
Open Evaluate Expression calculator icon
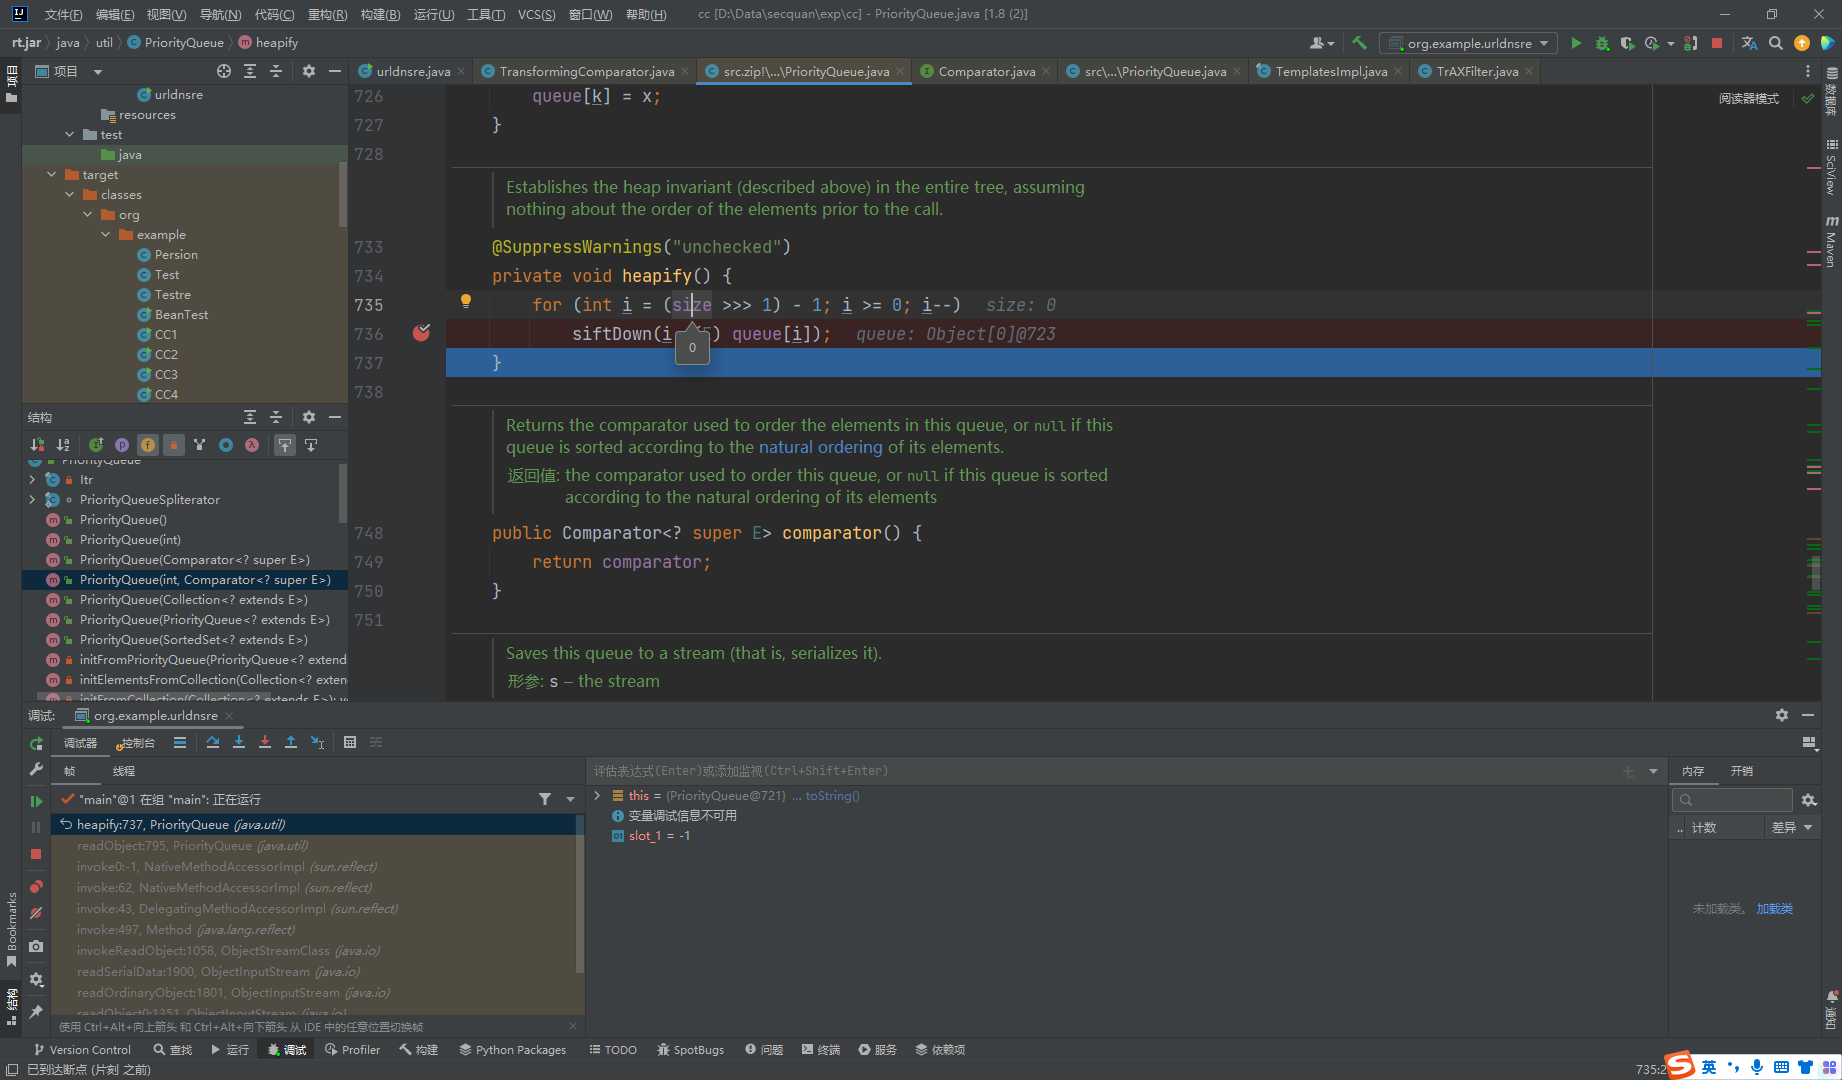(x=350, y=742)
